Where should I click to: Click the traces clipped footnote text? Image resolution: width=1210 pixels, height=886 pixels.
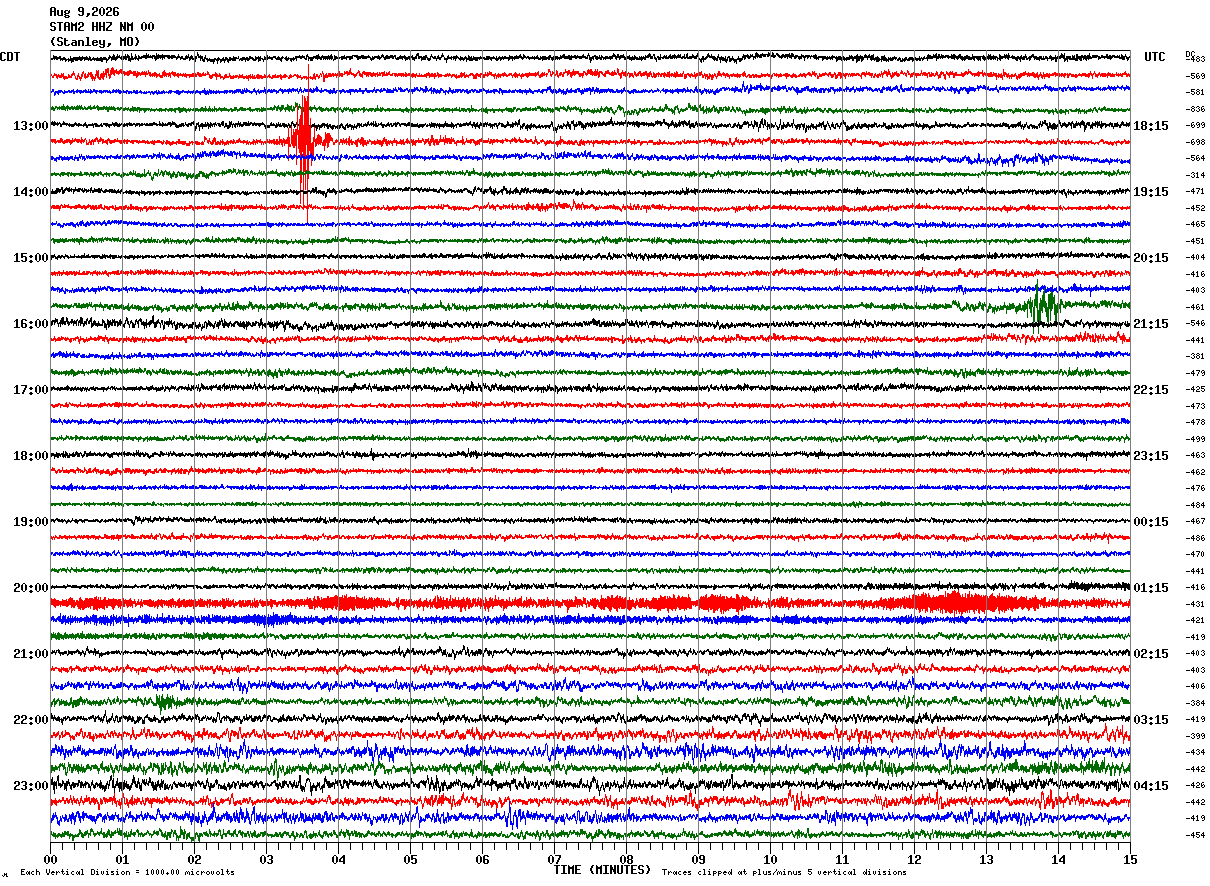[784, 872]
